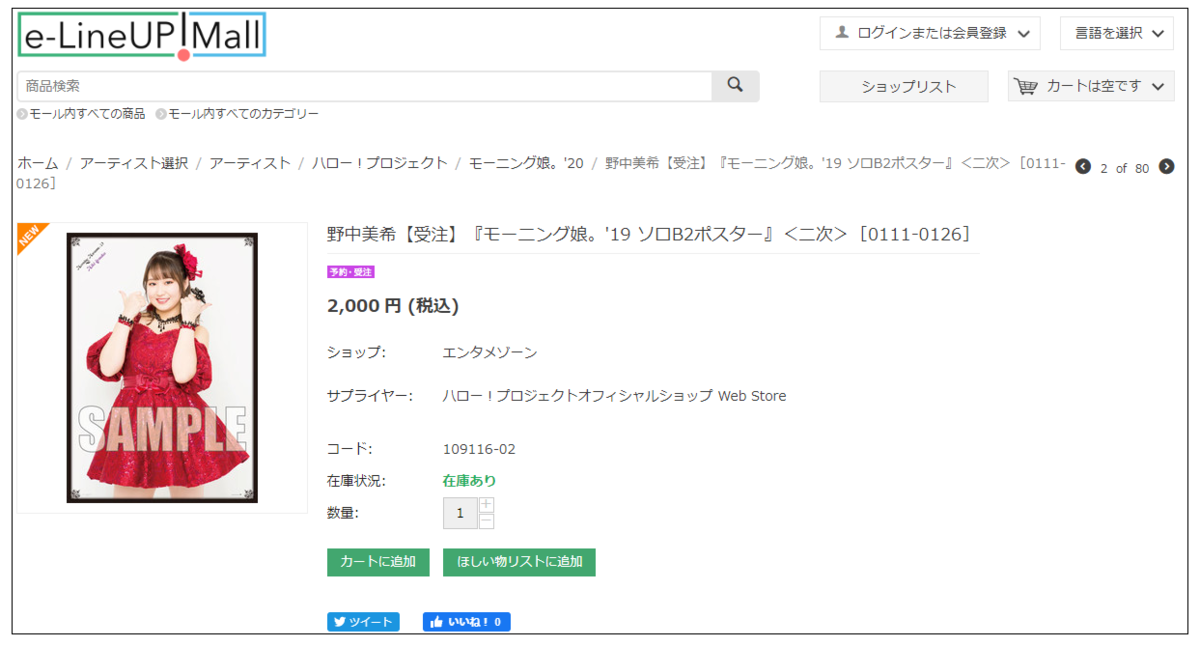This screenshot has height=646, width=1200.
Task: Open 言語を選択 language dropdown
Action: 1117,33
